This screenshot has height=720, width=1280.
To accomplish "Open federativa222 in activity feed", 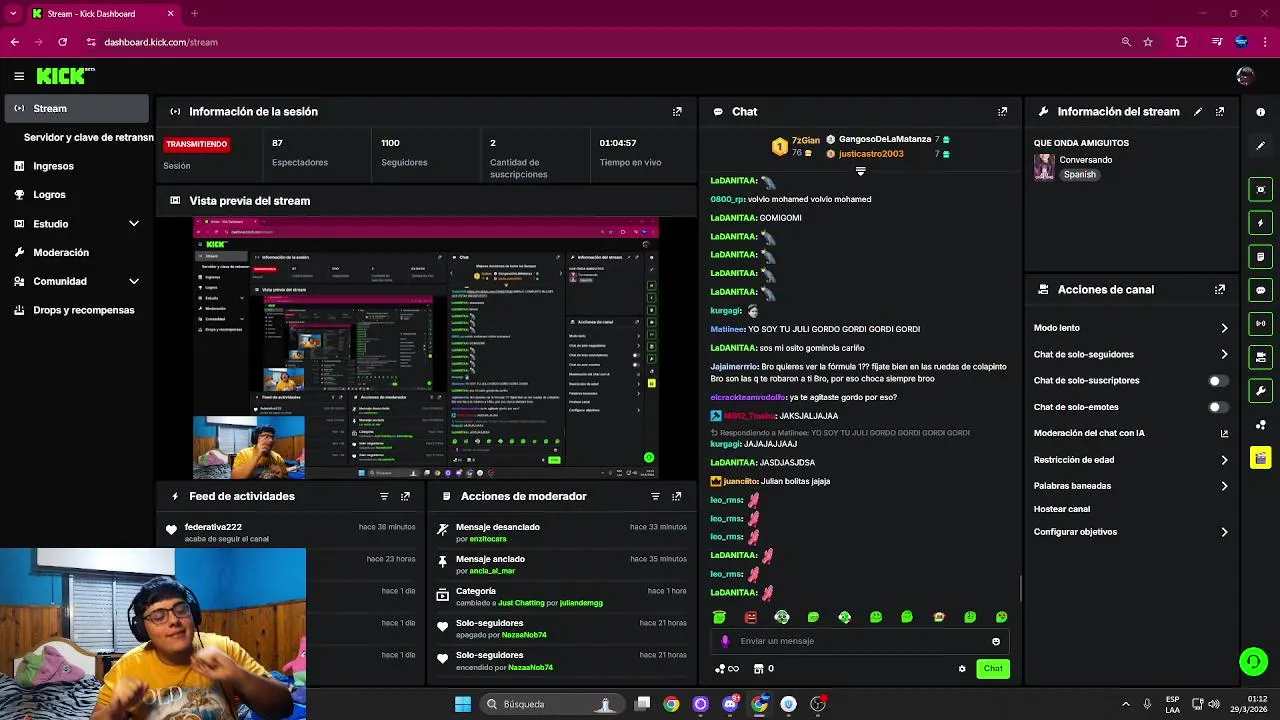I will coord(213,527).
